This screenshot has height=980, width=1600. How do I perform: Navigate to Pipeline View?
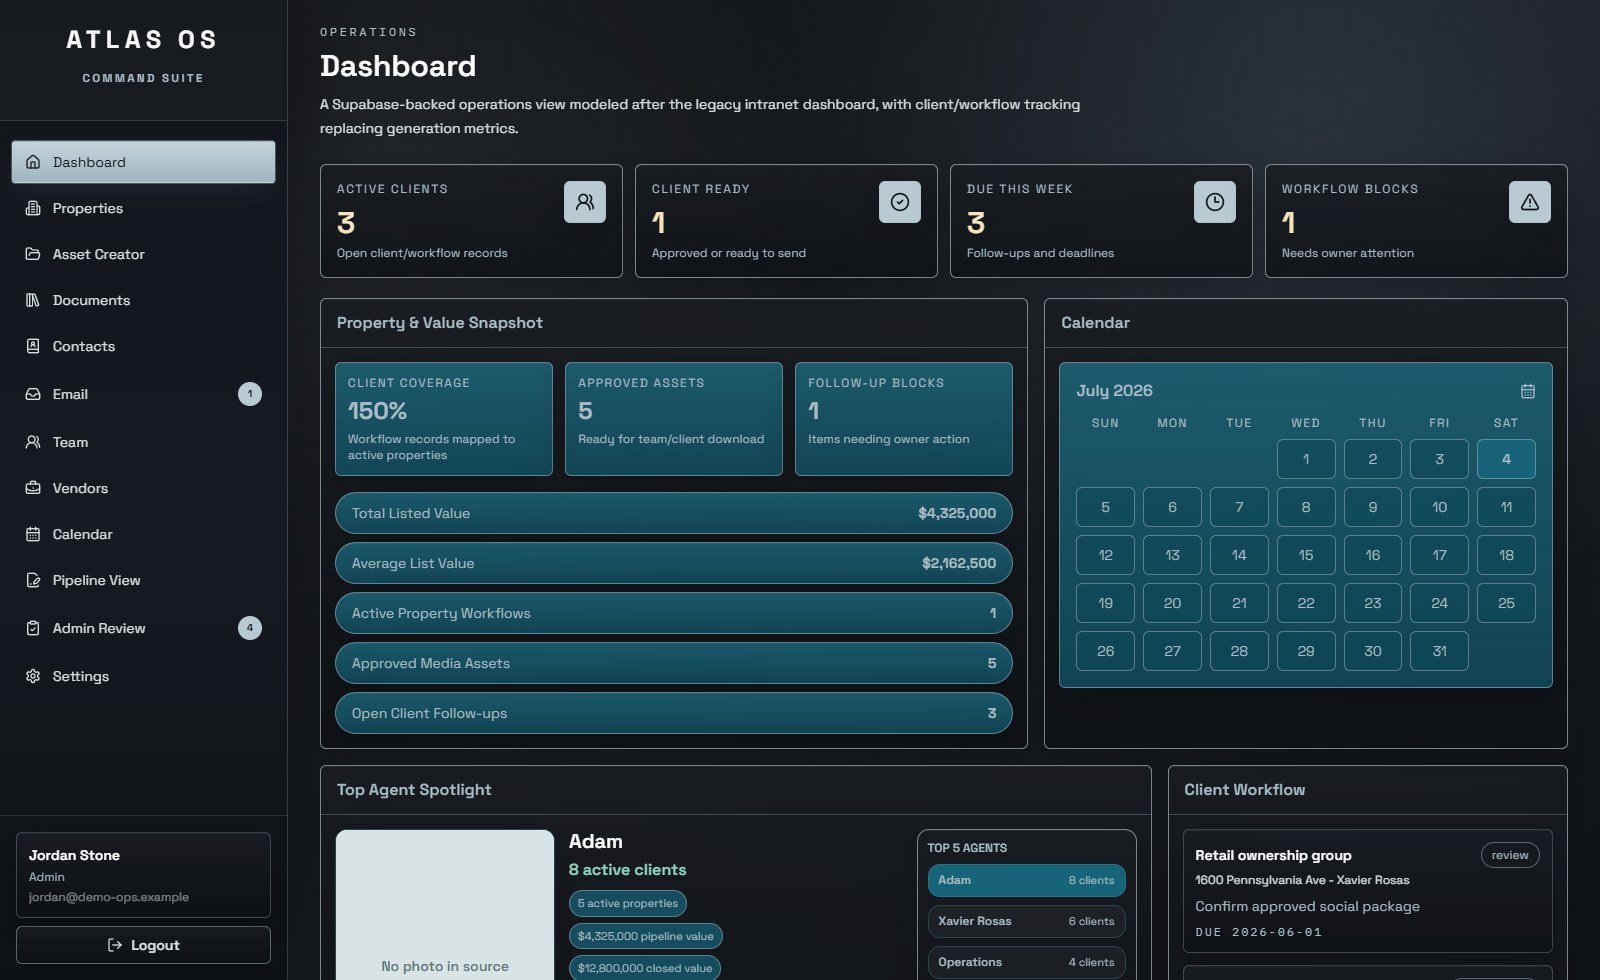coord(143,580)
